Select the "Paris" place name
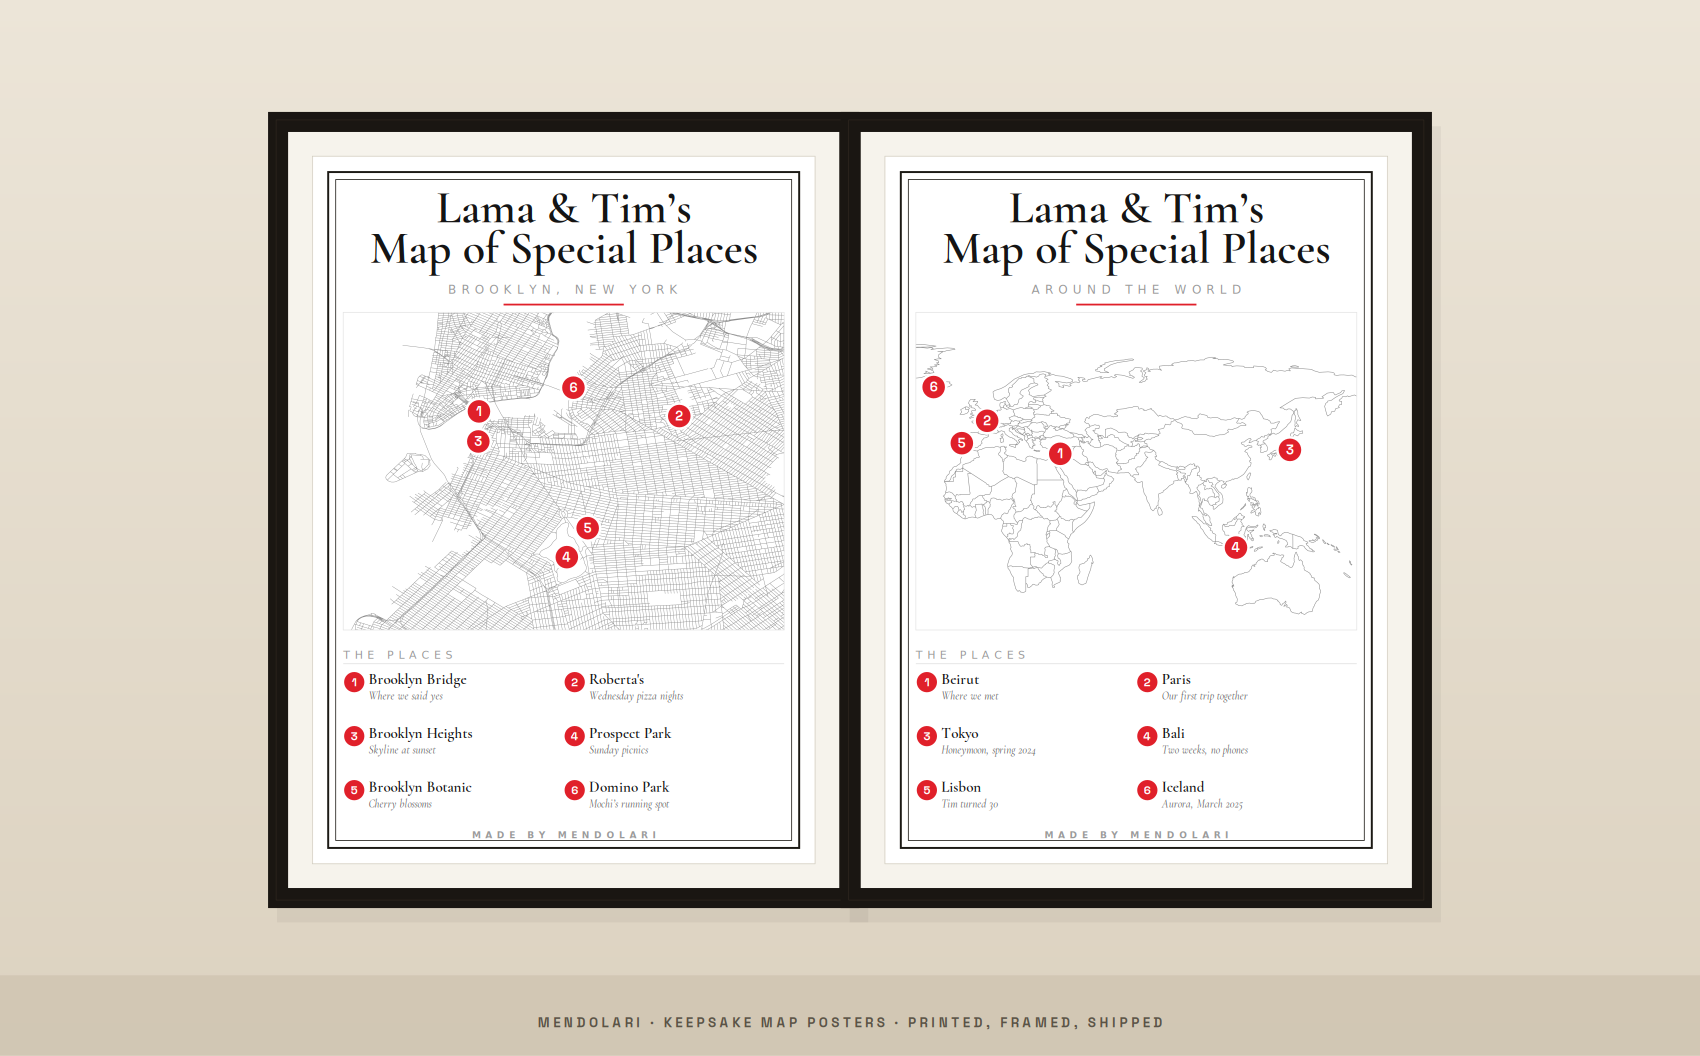The width and height of the screenshot is (1700, 1056). pyautogui.click(x=1176, y=679)
